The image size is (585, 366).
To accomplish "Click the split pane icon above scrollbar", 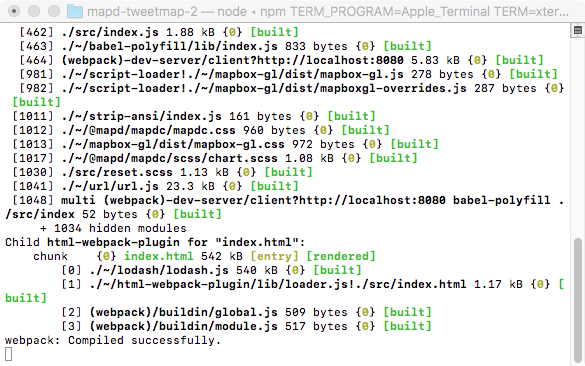I will click(578, 31).
